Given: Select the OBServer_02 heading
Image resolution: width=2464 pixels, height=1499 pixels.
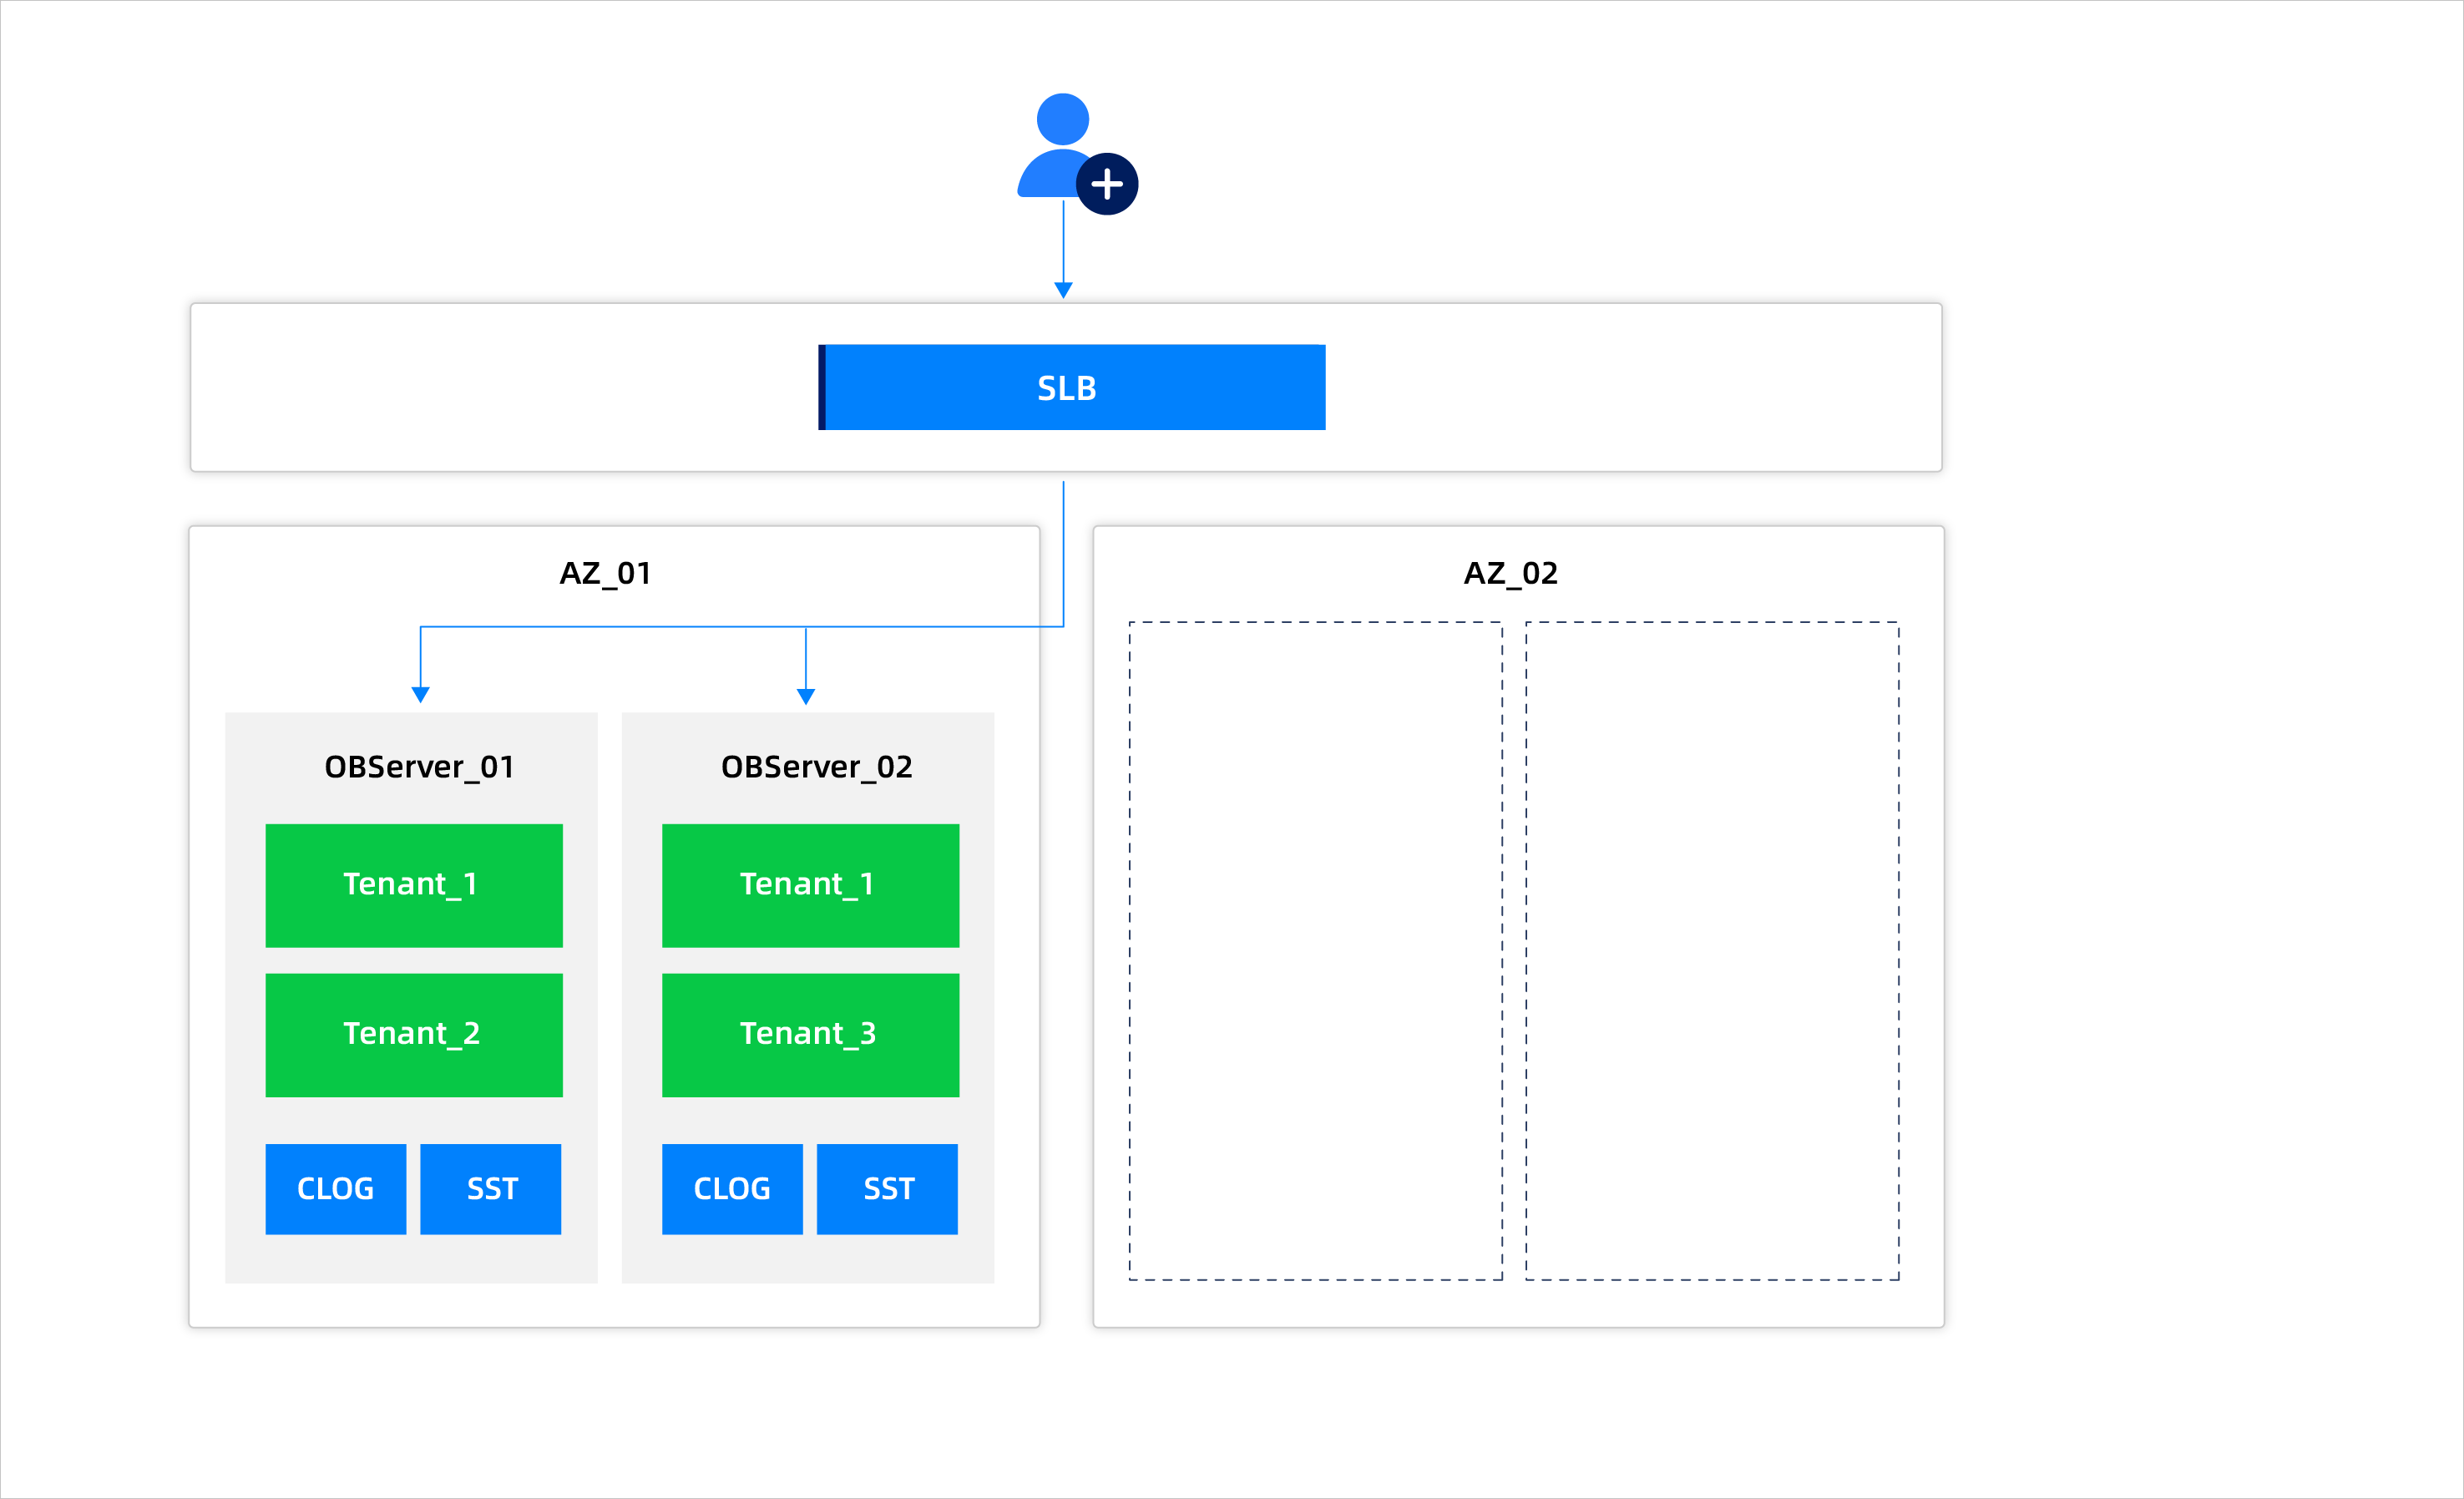Looking at the screenshot, I should 816,767.
